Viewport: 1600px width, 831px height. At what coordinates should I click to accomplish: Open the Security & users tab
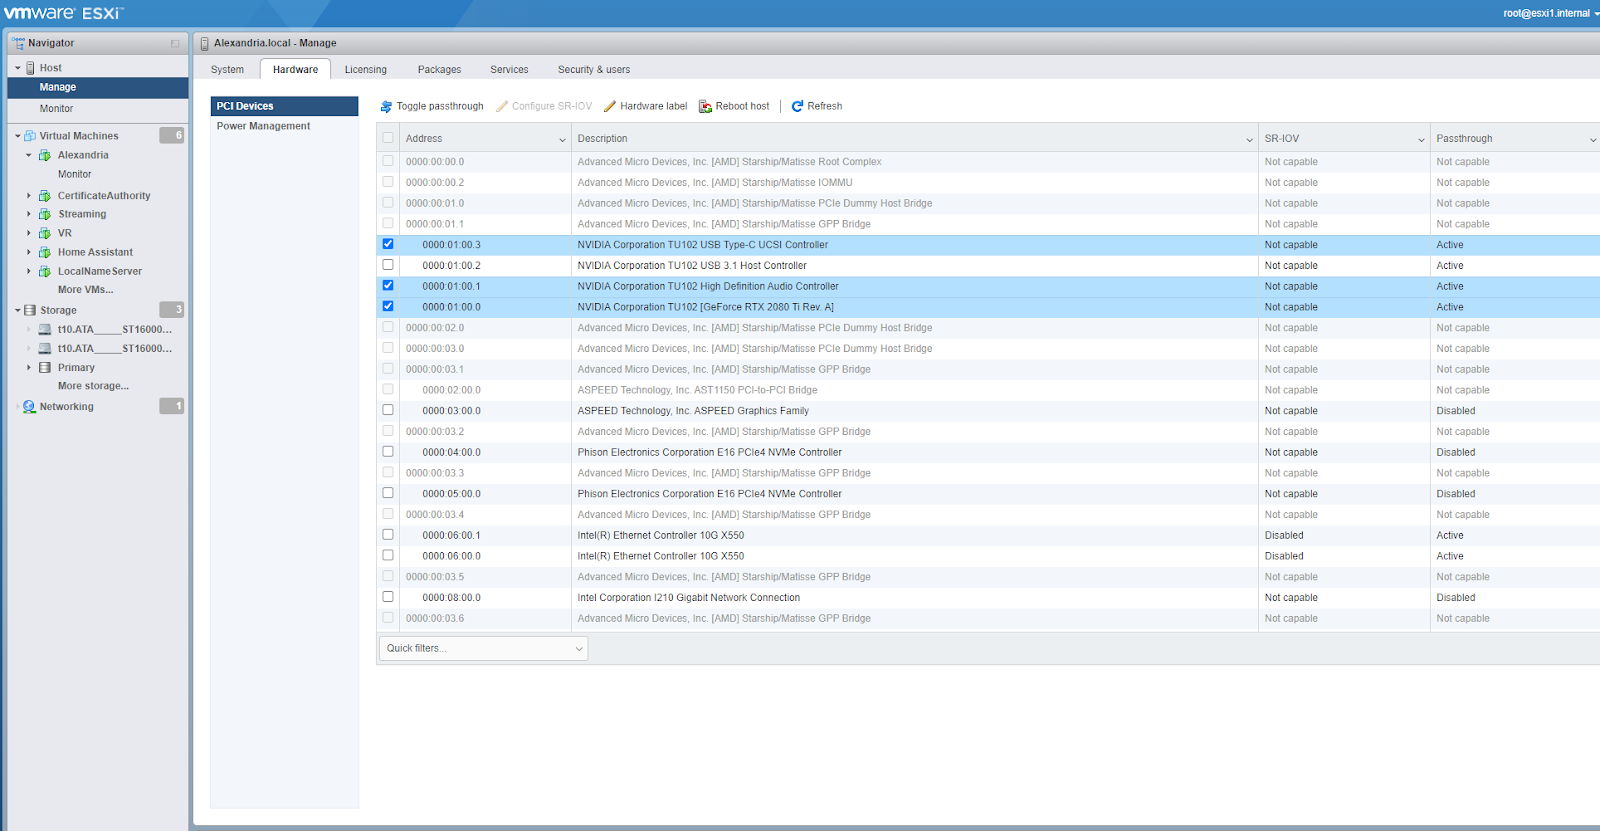click(x=594, y=70)
